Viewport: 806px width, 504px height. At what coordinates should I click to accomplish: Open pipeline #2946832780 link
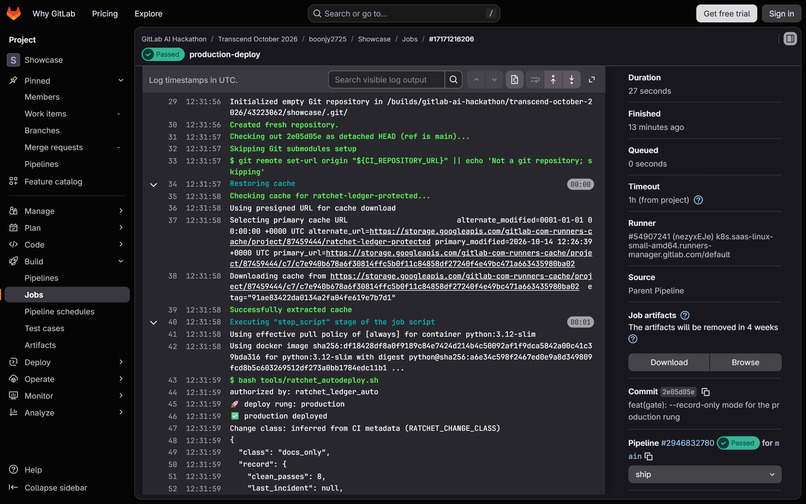(687, 443)
